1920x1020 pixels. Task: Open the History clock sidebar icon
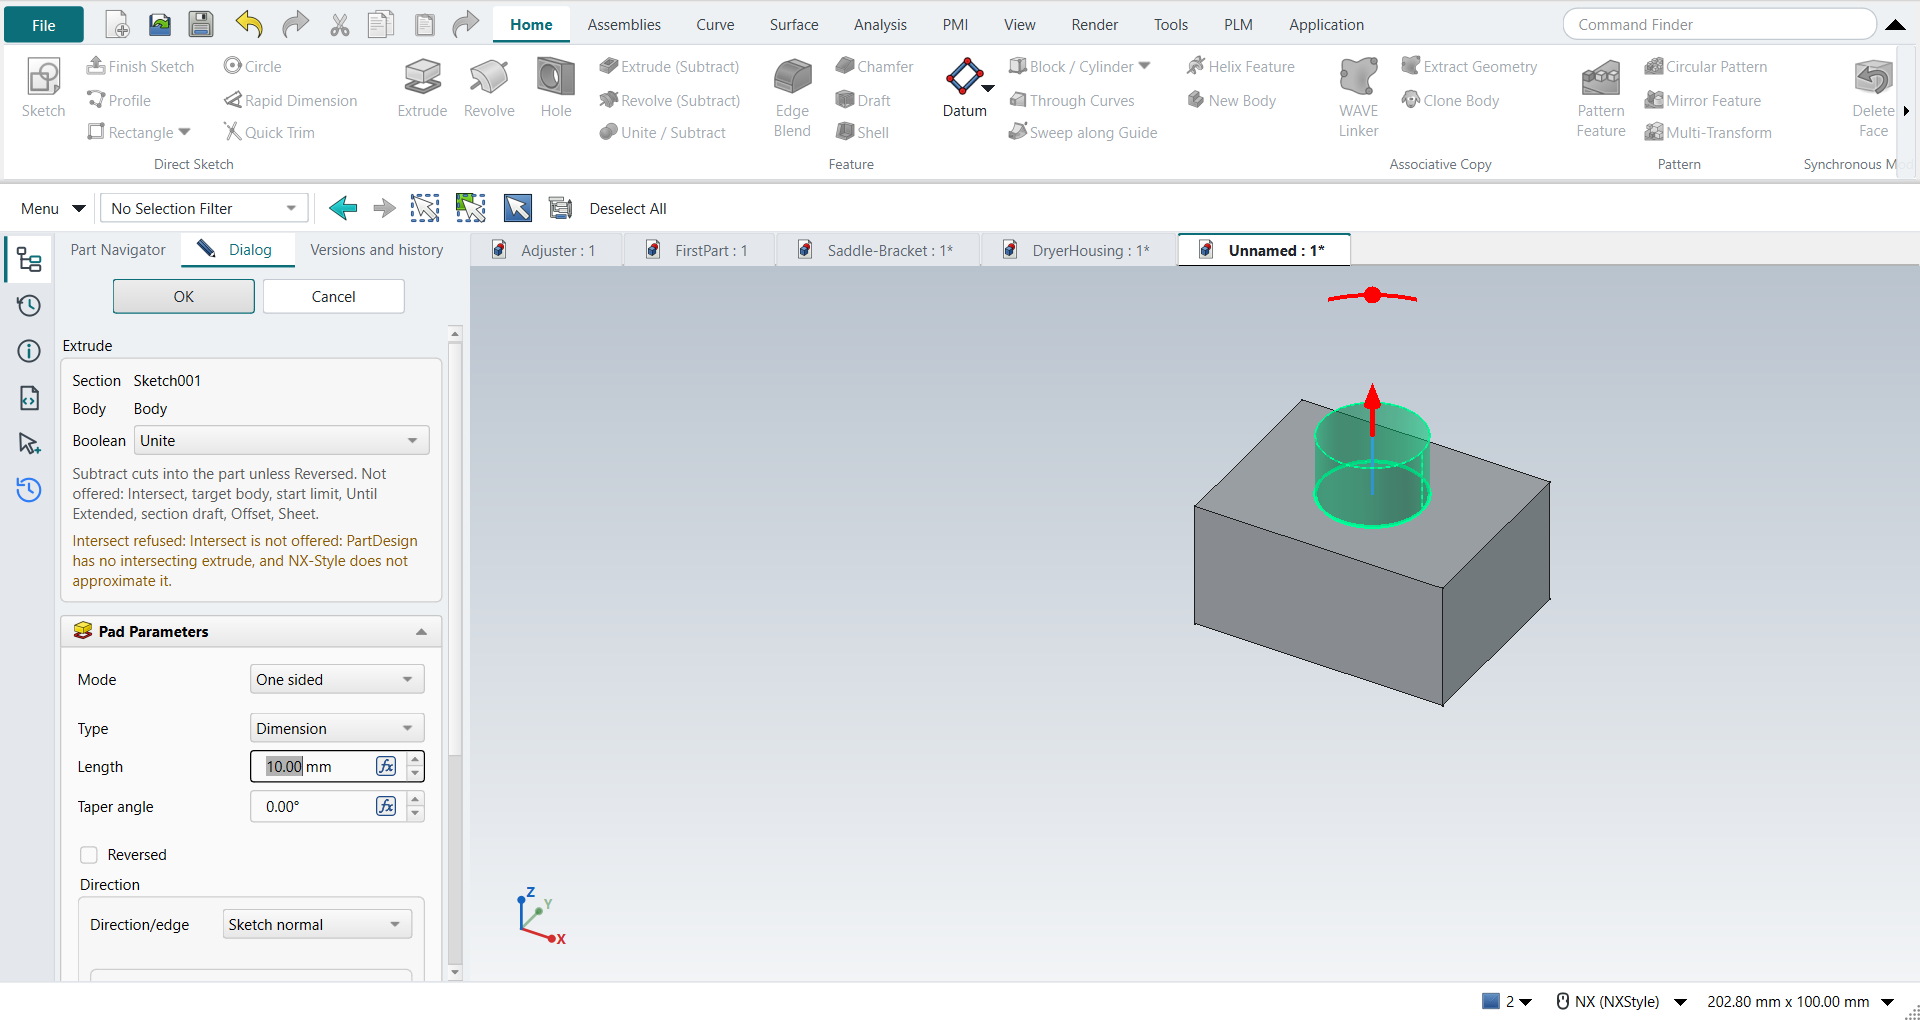29,306
